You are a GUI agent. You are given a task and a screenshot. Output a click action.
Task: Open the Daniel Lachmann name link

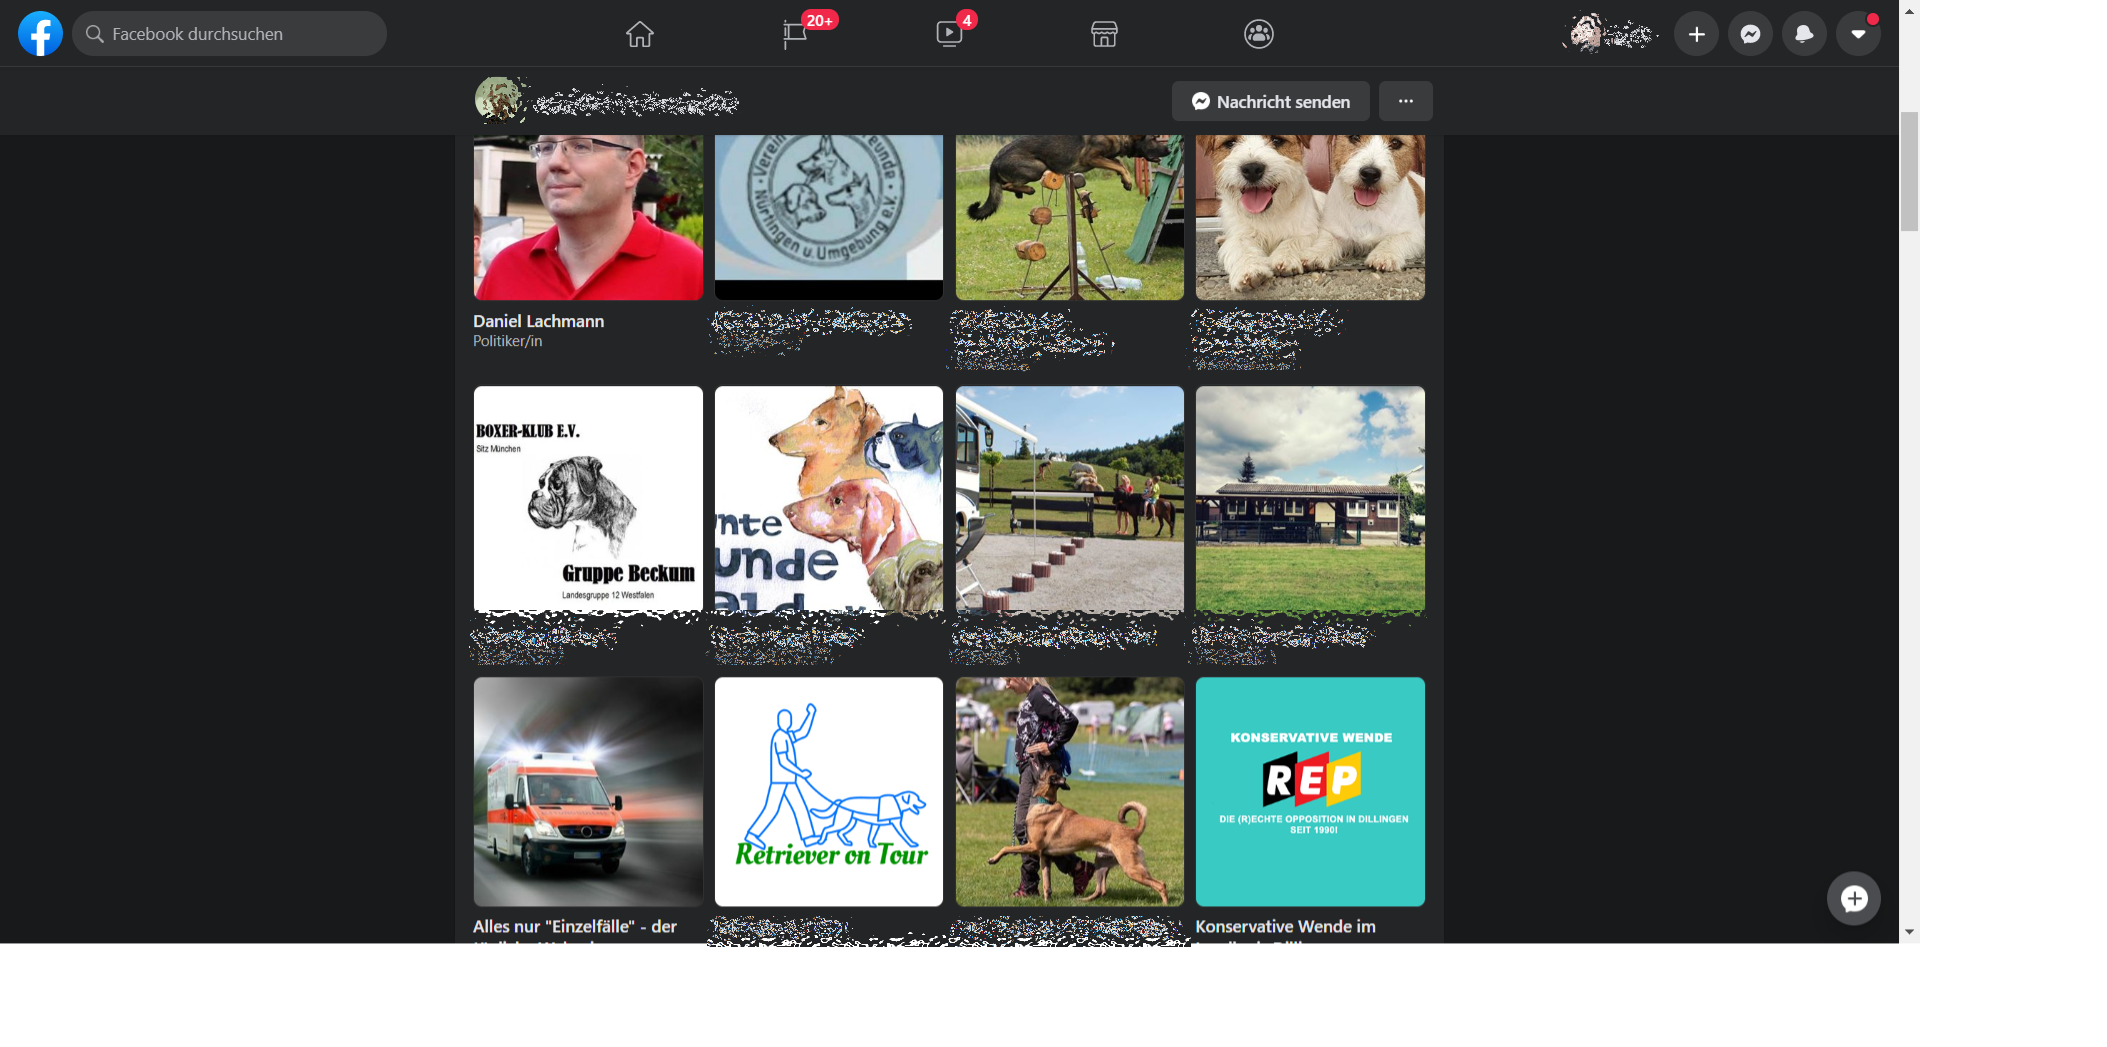[539, 321]
